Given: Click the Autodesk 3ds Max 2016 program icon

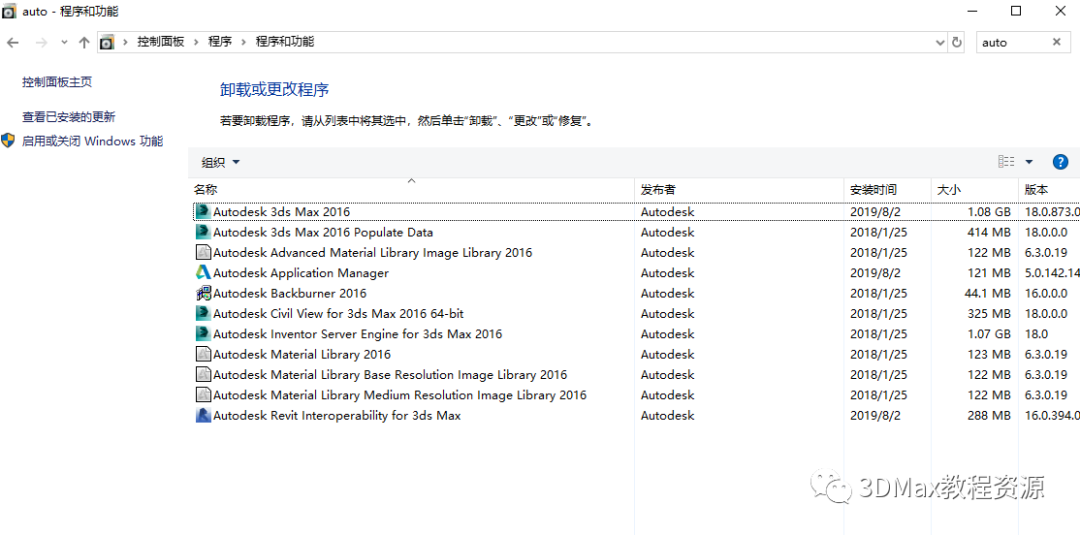Looking at the screenshot, I should coord(203,212).
